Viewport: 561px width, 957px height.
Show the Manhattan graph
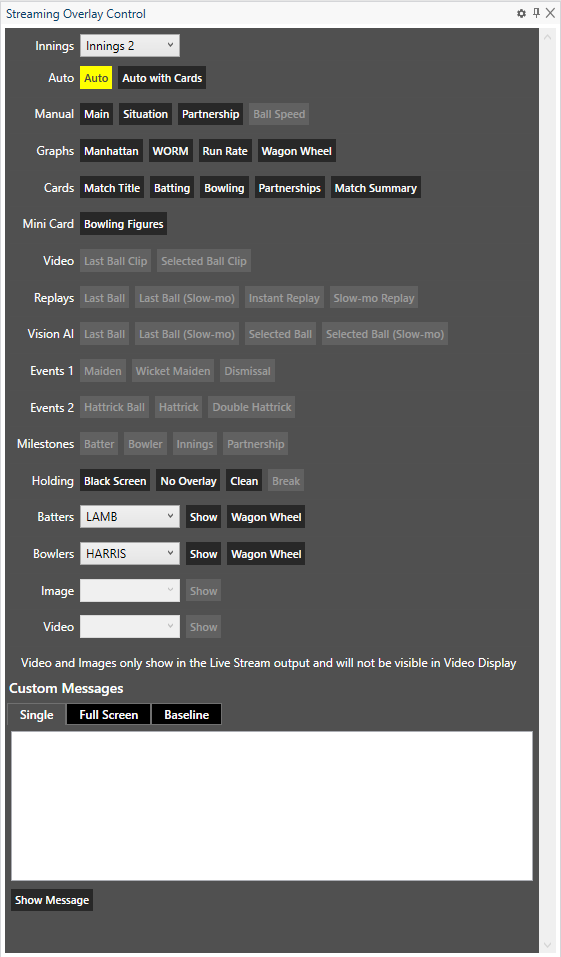[x=111, y=151]
